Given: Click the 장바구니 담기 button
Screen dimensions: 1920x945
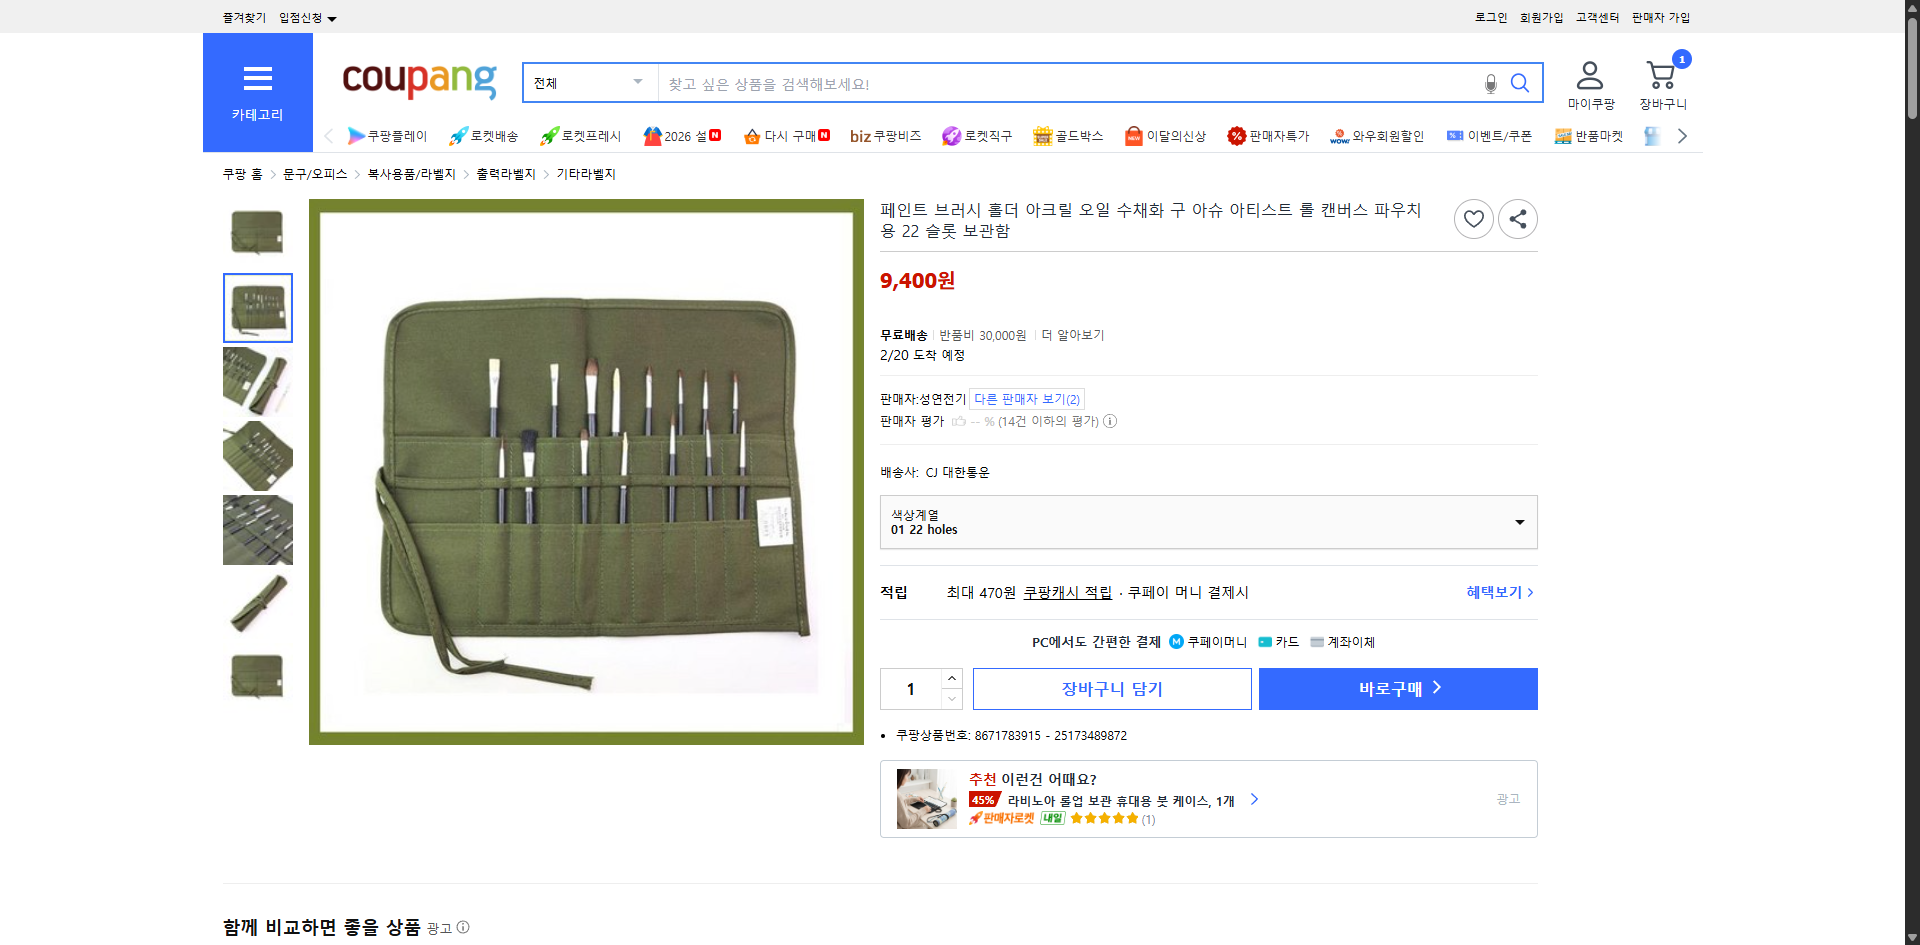Looking at the screenshot, I should coord(1113,688).
